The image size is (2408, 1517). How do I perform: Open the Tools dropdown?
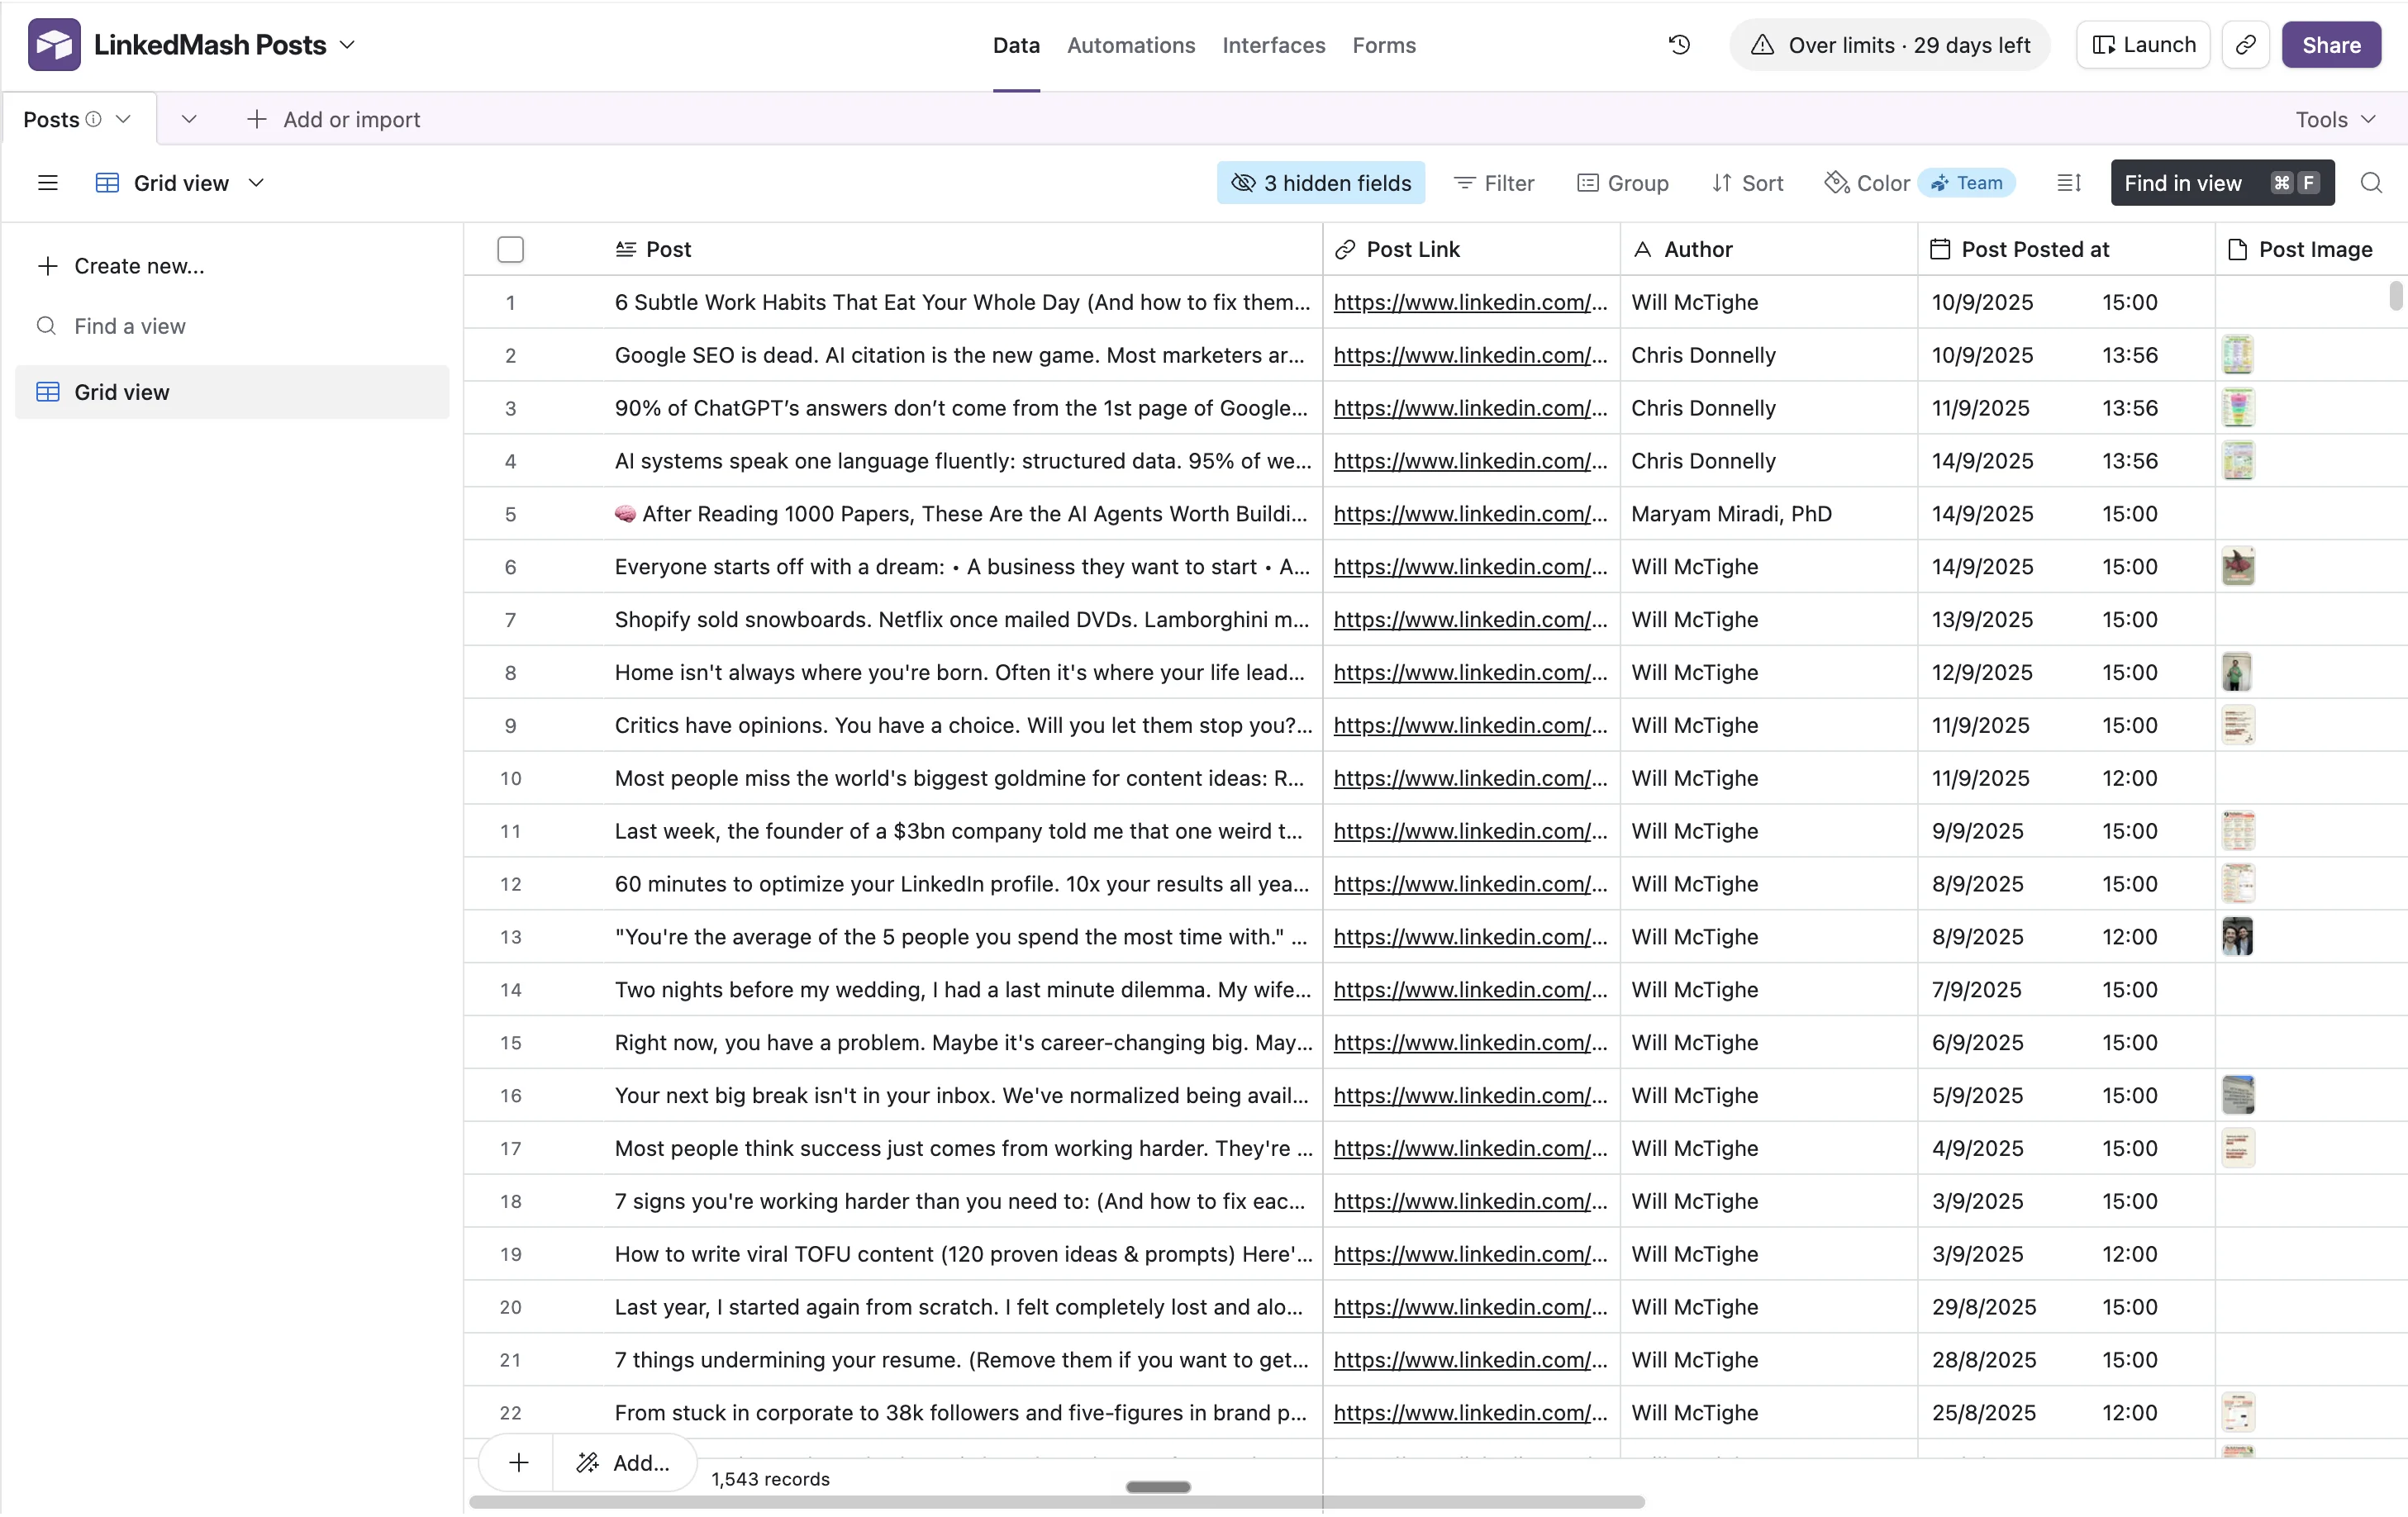[x=2335, y=119]
